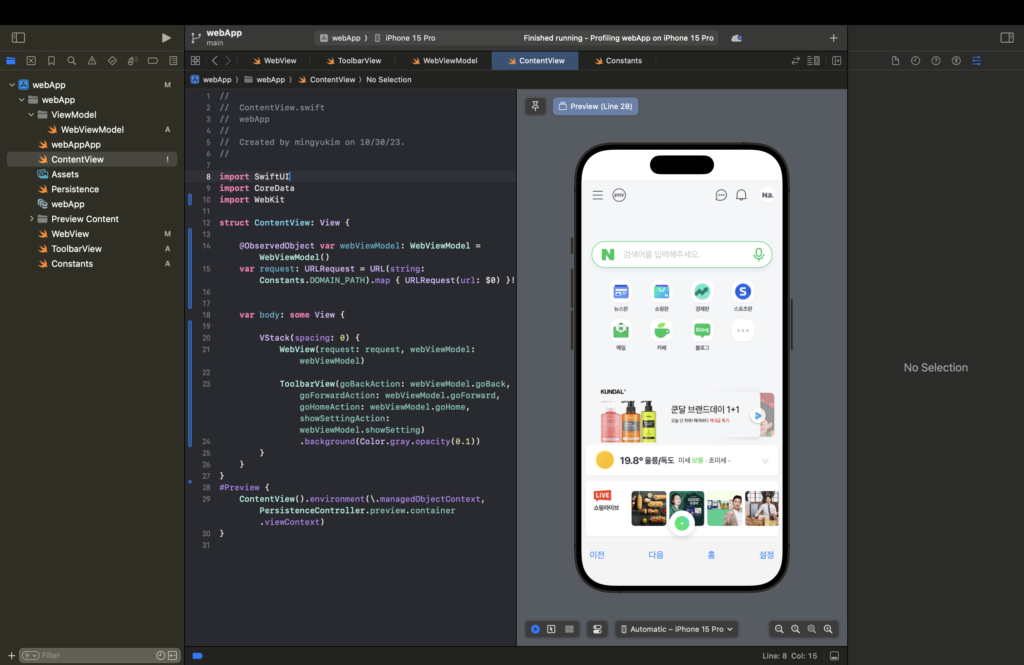Collapse the ViewModel folder
1024x665 pixels.
[x=31, y=115]
